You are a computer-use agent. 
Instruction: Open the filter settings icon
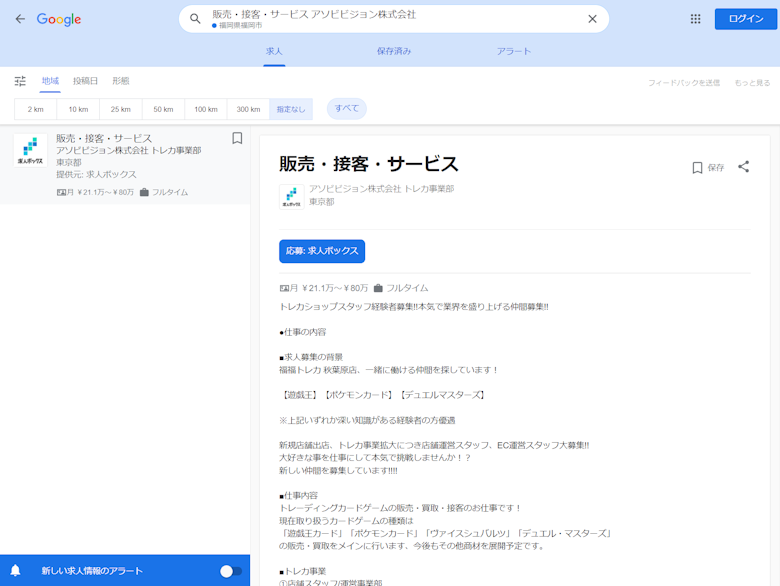tap(20, 81)
